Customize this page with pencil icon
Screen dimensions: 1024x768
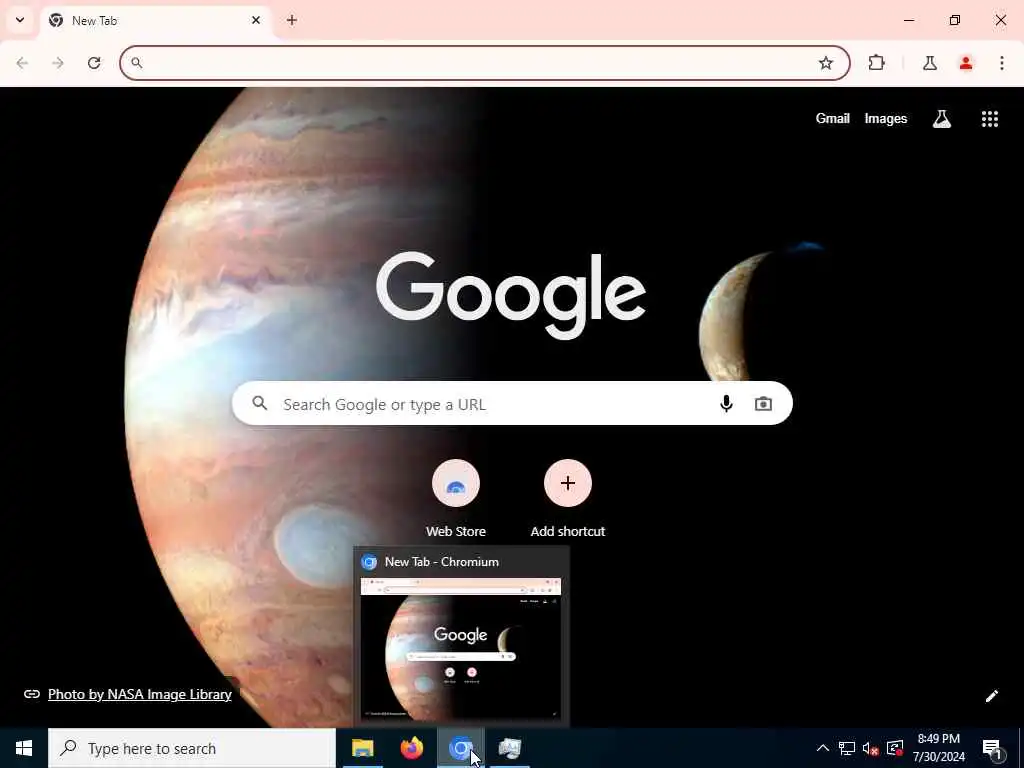pos(991,696)
